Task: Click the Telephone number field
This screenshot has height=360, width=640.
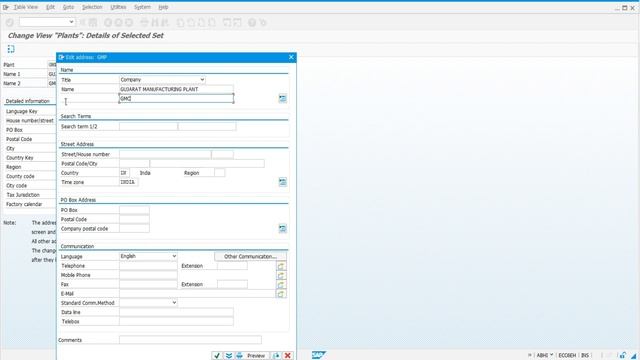Action: click(148, 266)
